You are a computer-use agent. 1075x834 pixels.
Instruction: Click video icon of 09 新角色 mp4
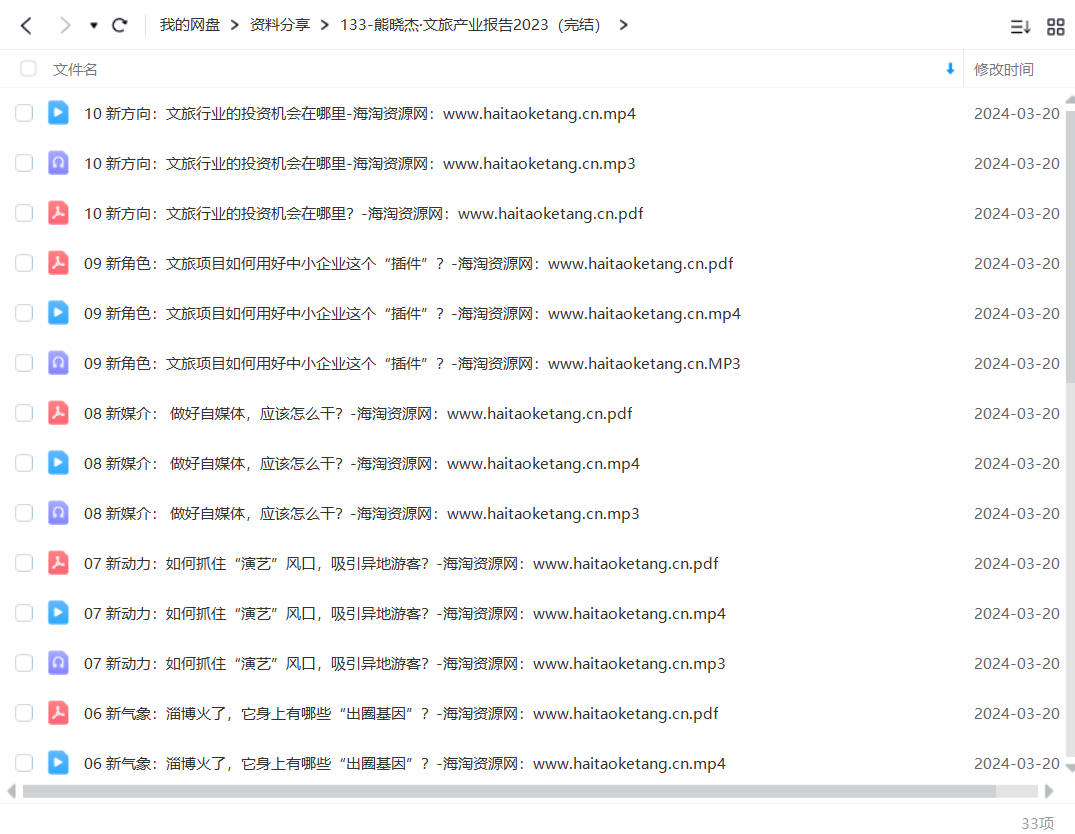point(58,313)
